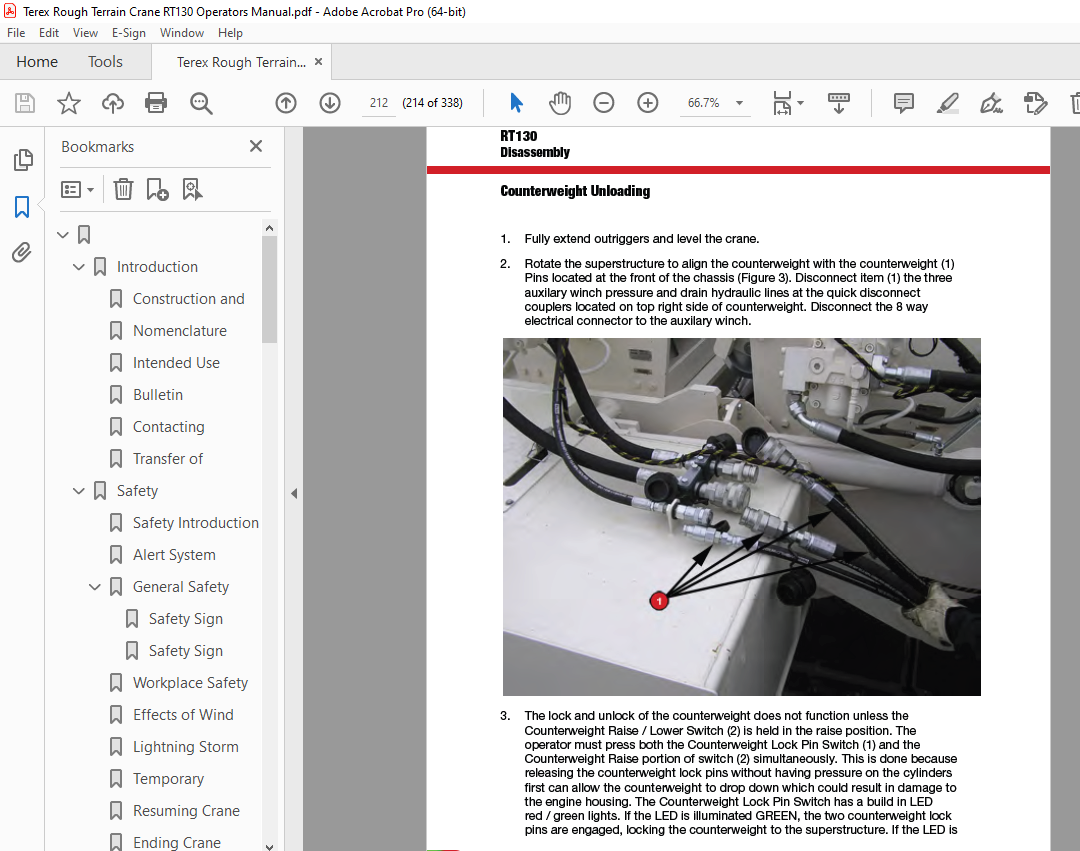Click the upload to cloud icon
This screenshot has height=851, width=1080.
[x=112, y=103]
